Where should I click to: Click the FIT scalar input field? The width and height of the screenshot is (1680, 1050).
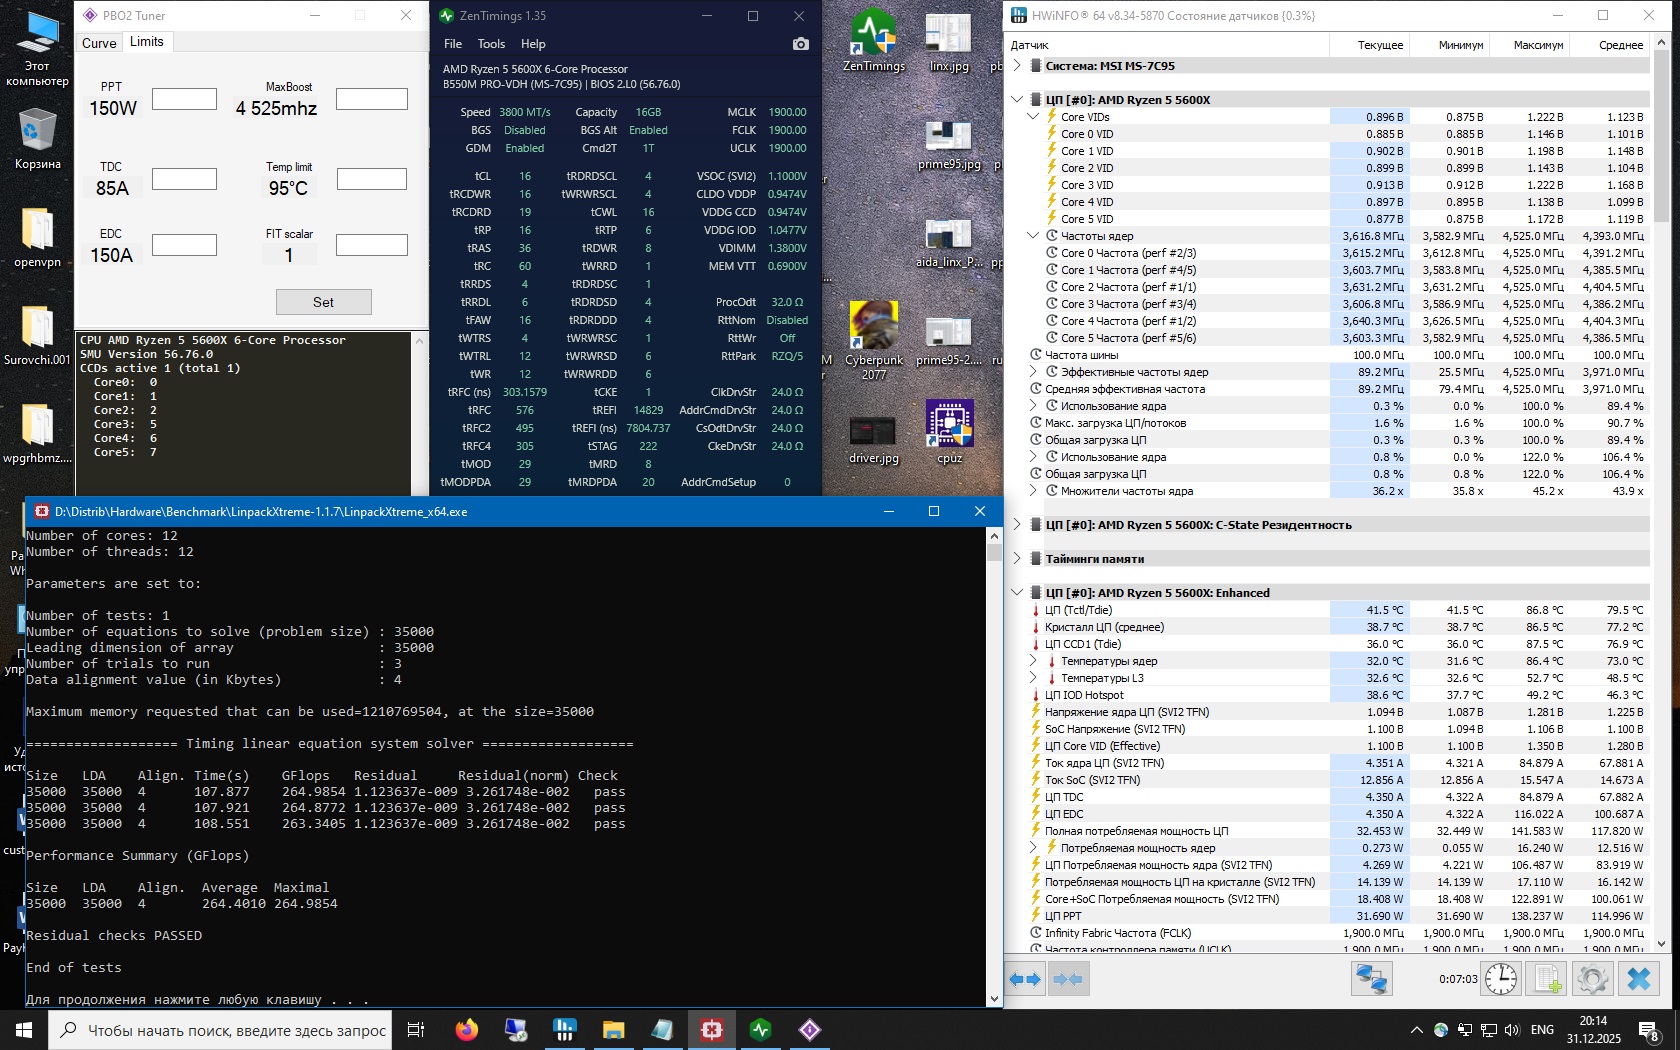[x=372, y=245]
